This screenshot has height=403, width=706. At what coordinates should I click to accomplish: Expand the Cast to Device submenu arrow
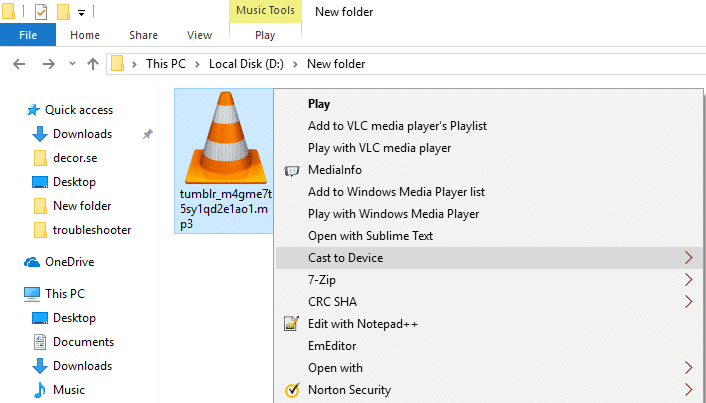coord(688,258)
